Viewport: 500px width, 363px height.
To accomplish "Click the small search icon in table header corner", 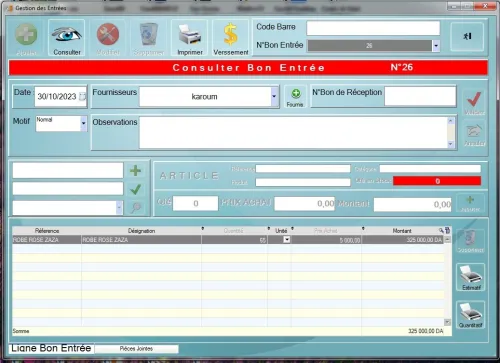I will tap(441, 230).
